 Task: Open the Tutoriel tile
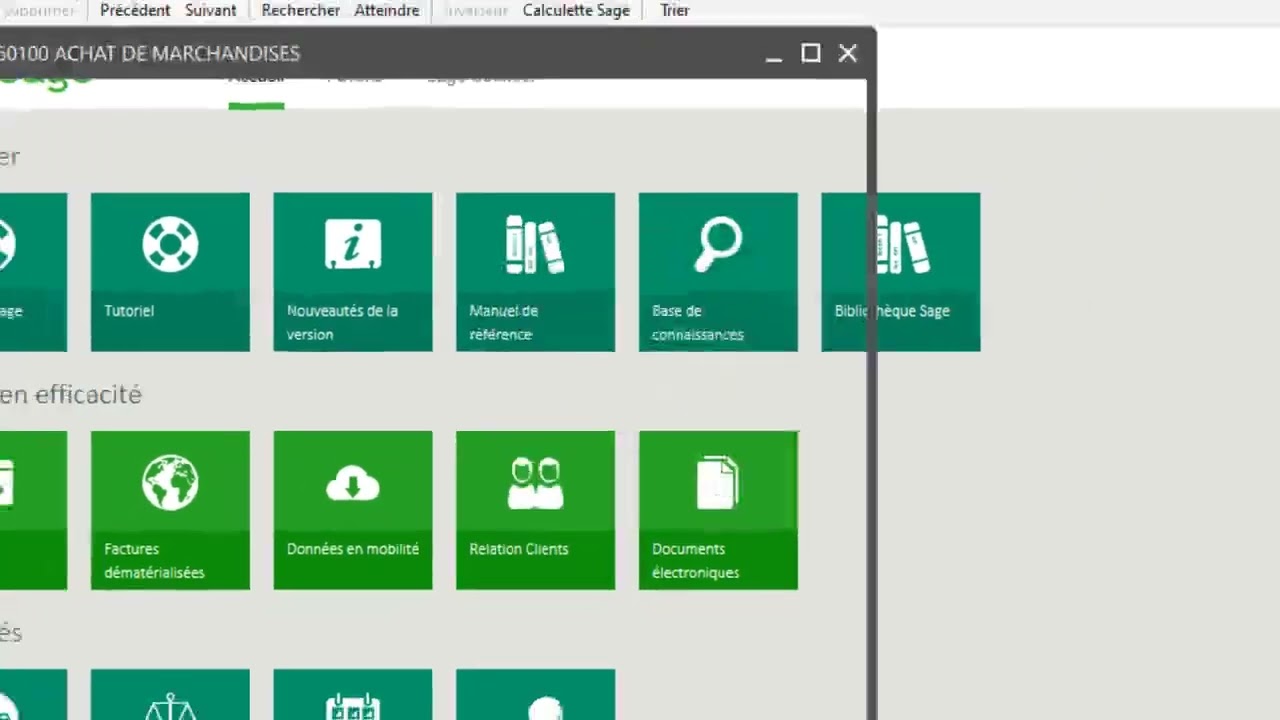tap(170, 272)
